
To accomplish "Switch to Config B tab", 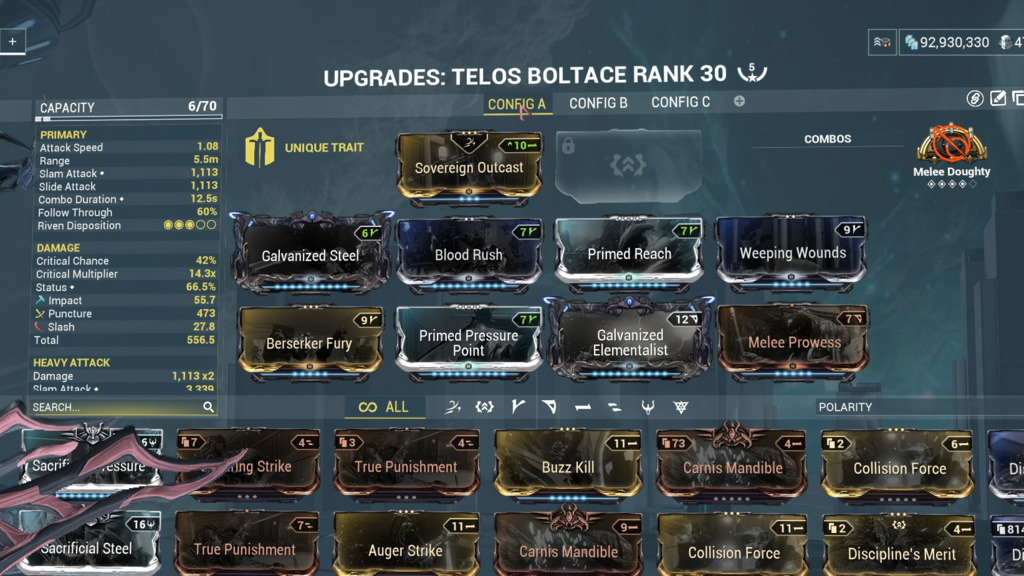I will click(598, 103).
